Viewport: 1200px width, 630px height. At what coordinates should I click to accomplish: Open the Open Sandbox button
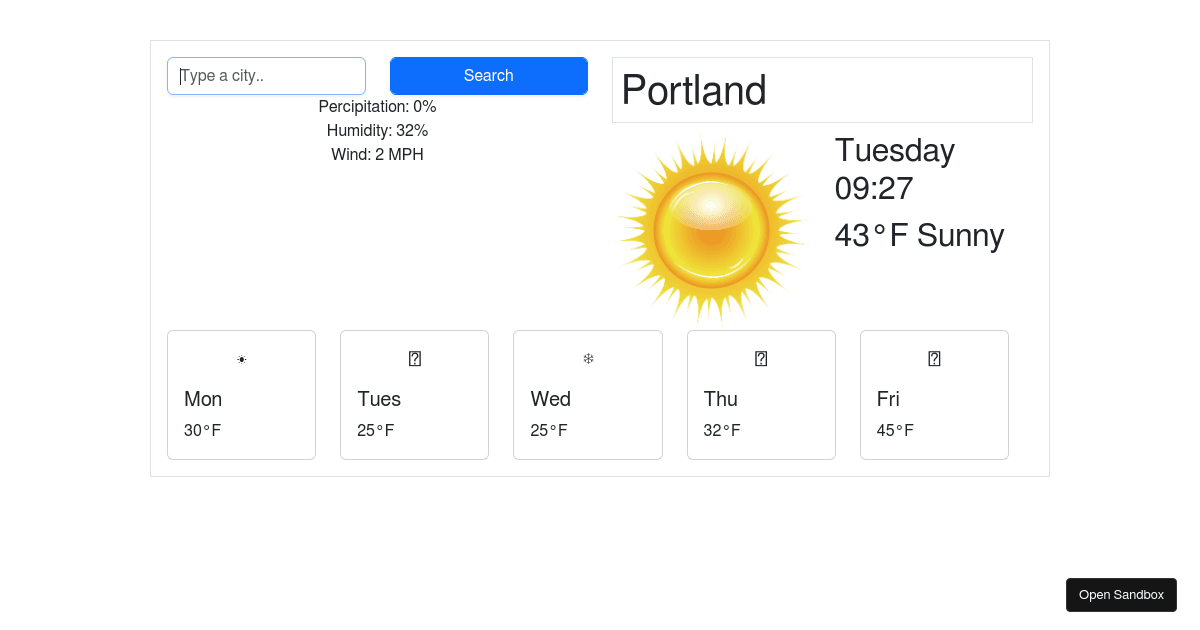[1121, 595]
